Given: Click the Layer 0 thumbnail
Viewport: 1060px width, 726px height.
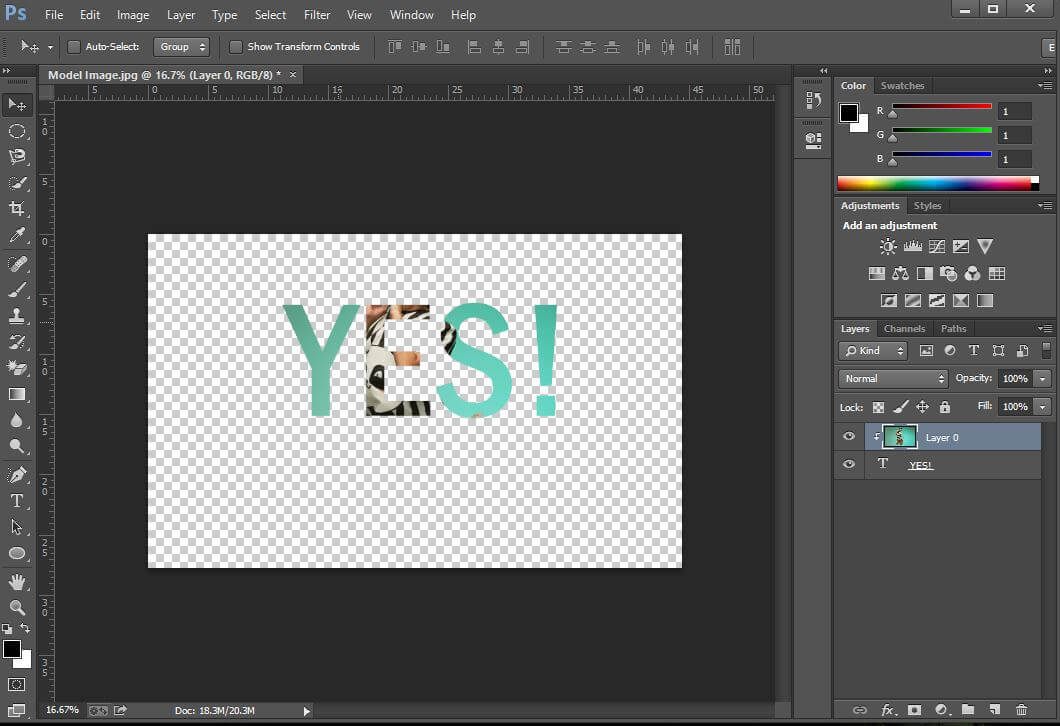Looking at the screenshot, I should click(x=898, y=436).
